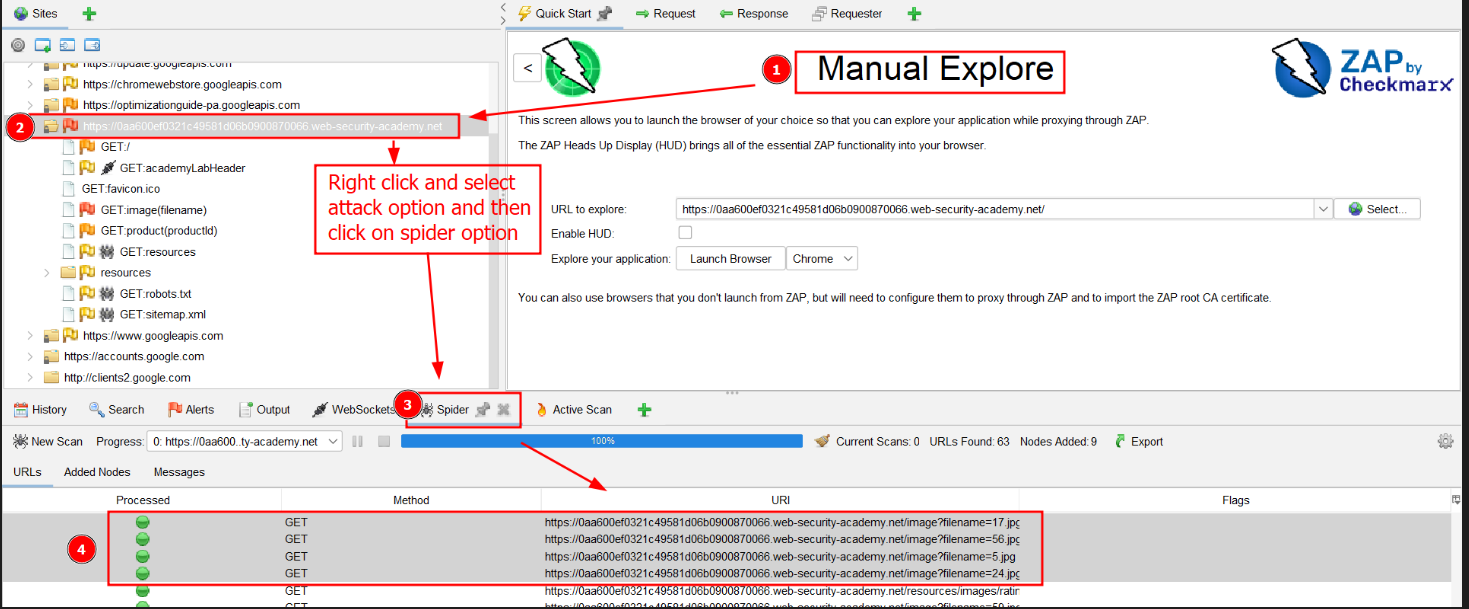Screen dimensions: 1469x609
Task: Open spider options with the gear icon
Action: point(1445,441)
